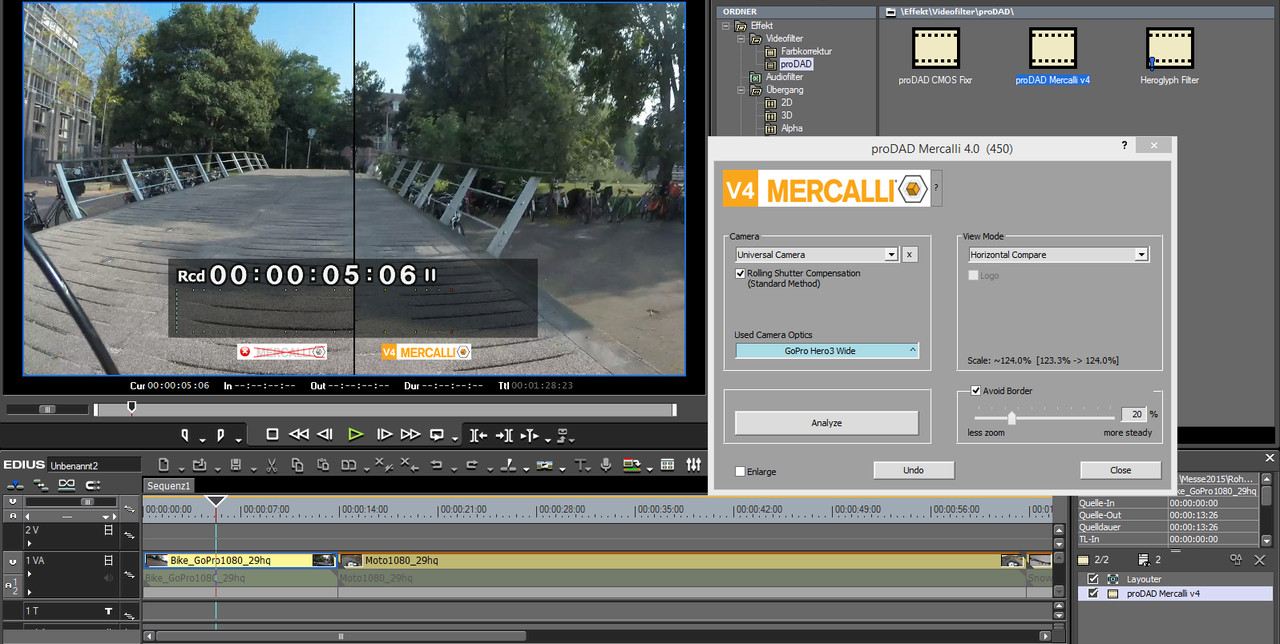Select the Farbkorrektur folder

tap(806, 51)
